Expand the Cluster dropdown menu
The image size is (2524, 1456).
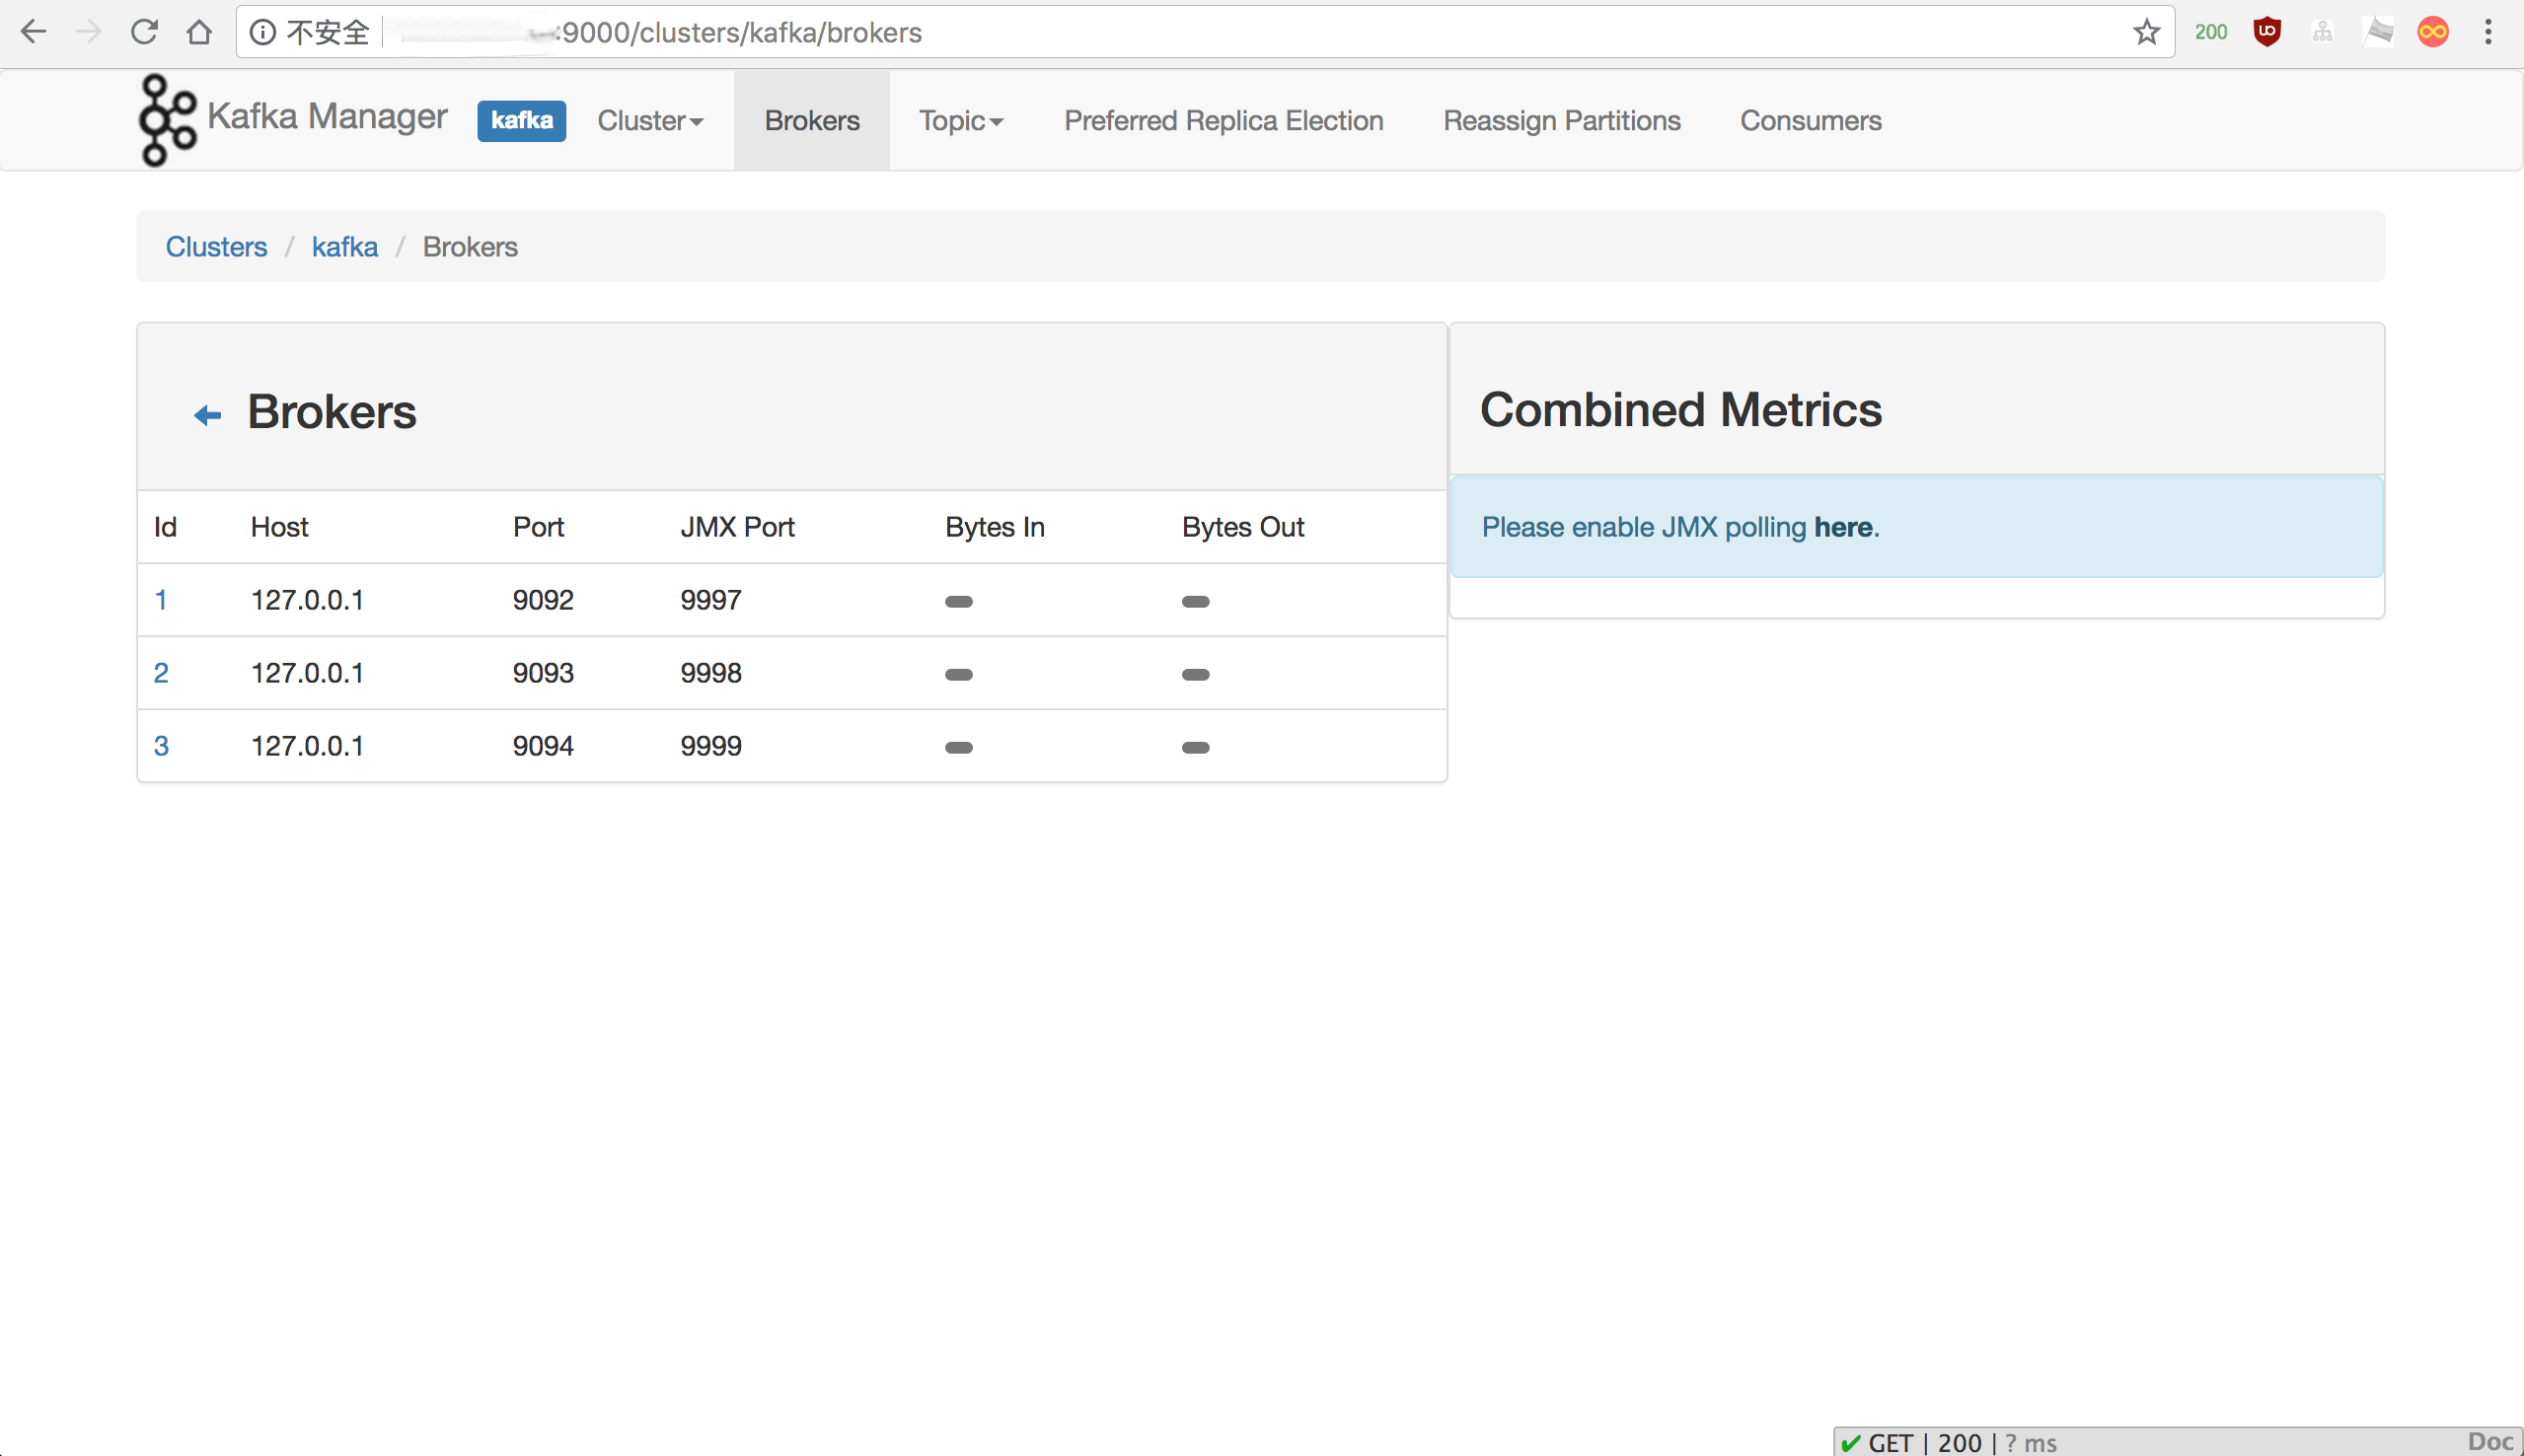coord(650,121)
